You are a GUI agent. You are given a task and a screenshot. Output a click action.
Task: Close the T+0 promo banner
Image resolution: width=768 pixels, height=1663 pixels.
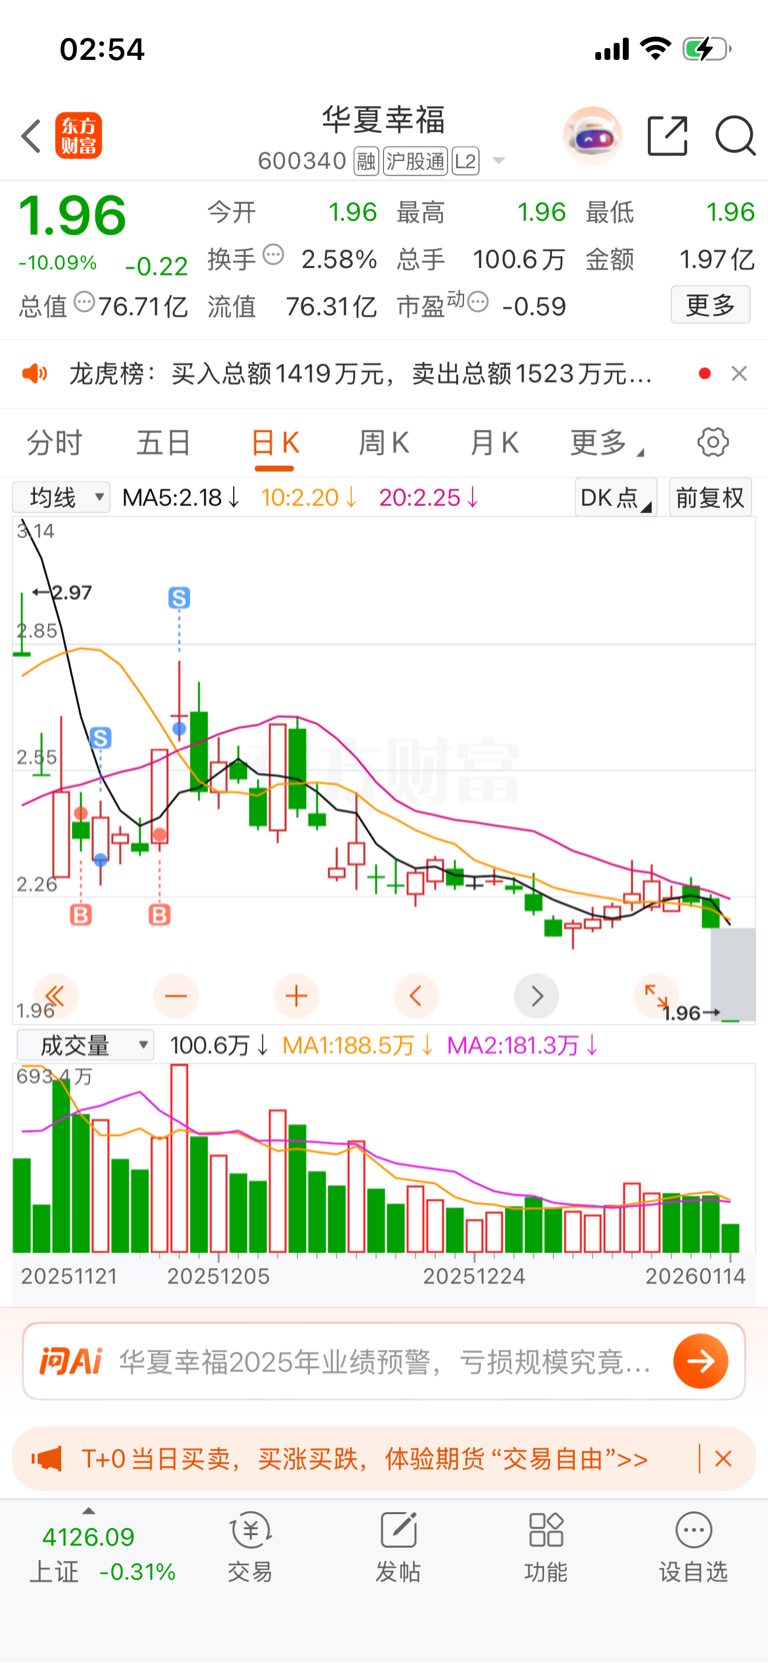click(x=724, y=1459)
